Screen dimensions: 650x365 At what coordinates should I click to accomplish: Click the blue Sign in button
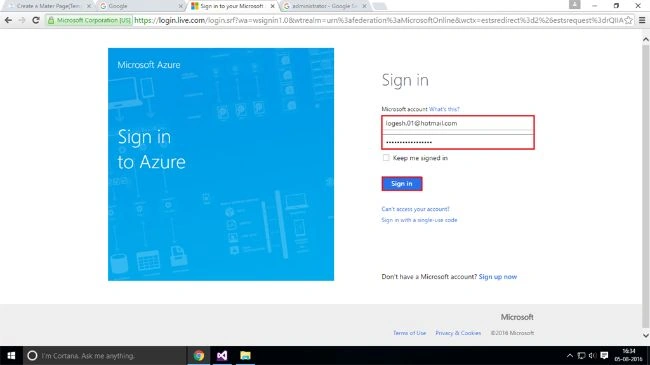click(402, 183)
